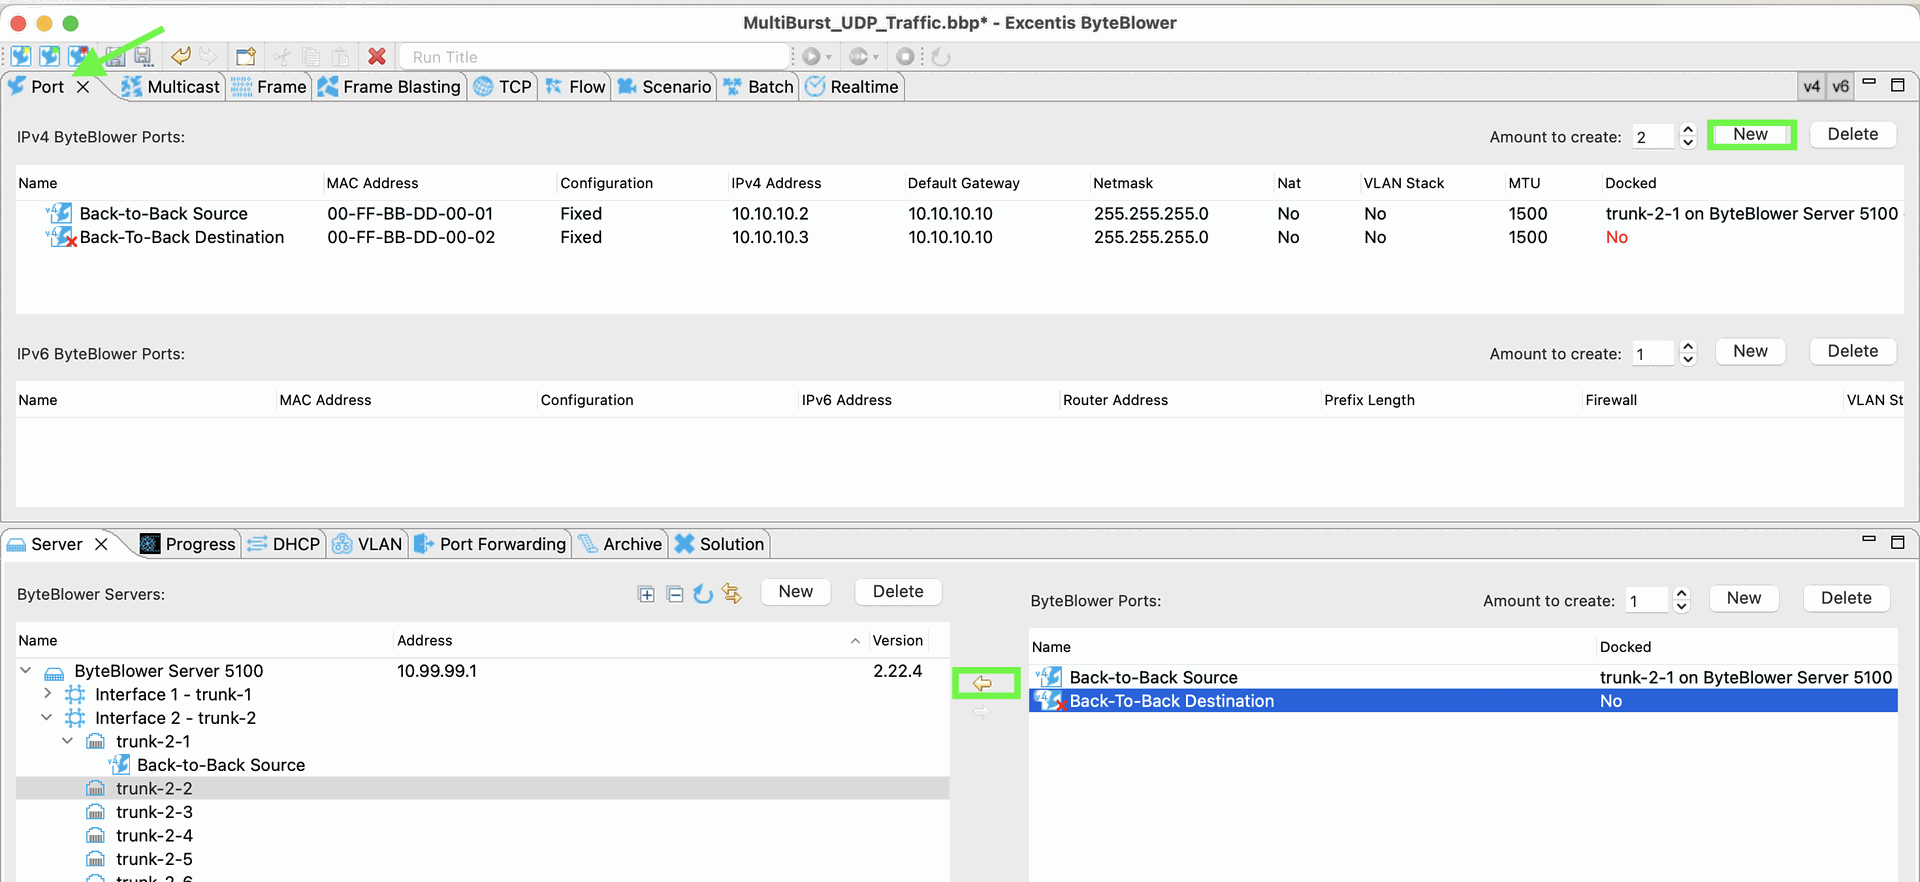Image resolution: width=1920 pixels, height=882 pixels.
Task: Click the red X delete toolbar icon
Action: pyautogui.click(x=377, y=57)
